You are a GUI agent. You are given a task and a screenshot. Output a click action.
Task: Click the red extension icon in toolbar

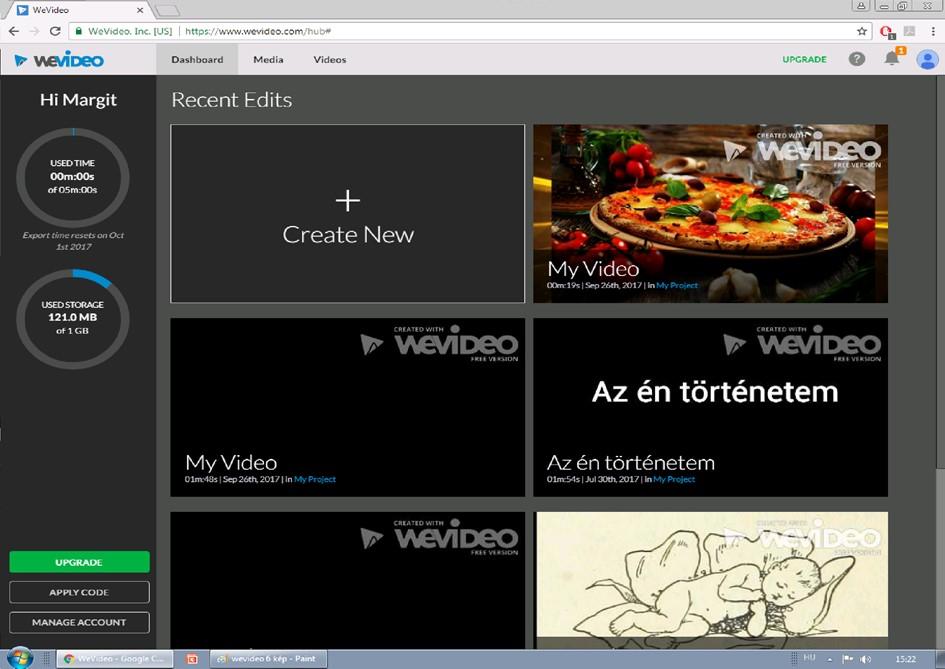click(886, 31)
